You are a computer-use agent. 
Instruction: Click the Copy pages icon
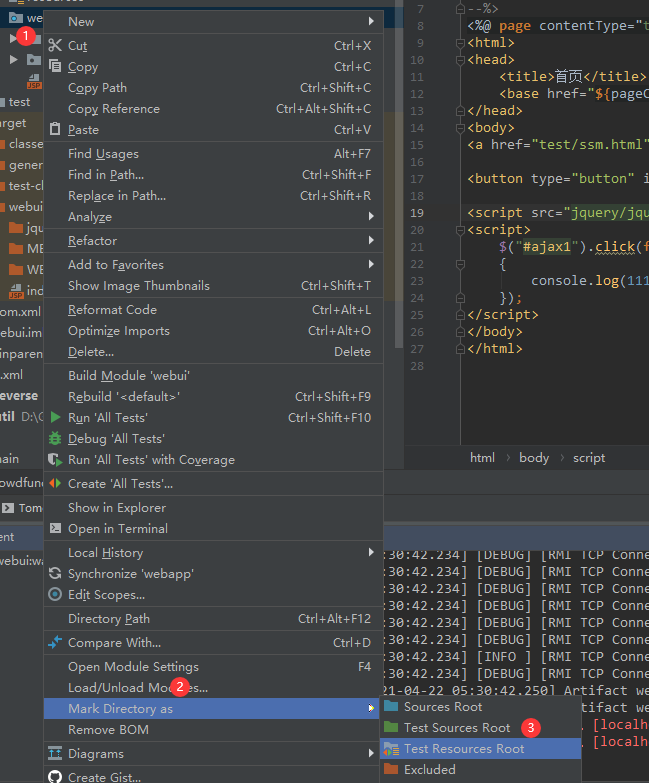point(55,66)
